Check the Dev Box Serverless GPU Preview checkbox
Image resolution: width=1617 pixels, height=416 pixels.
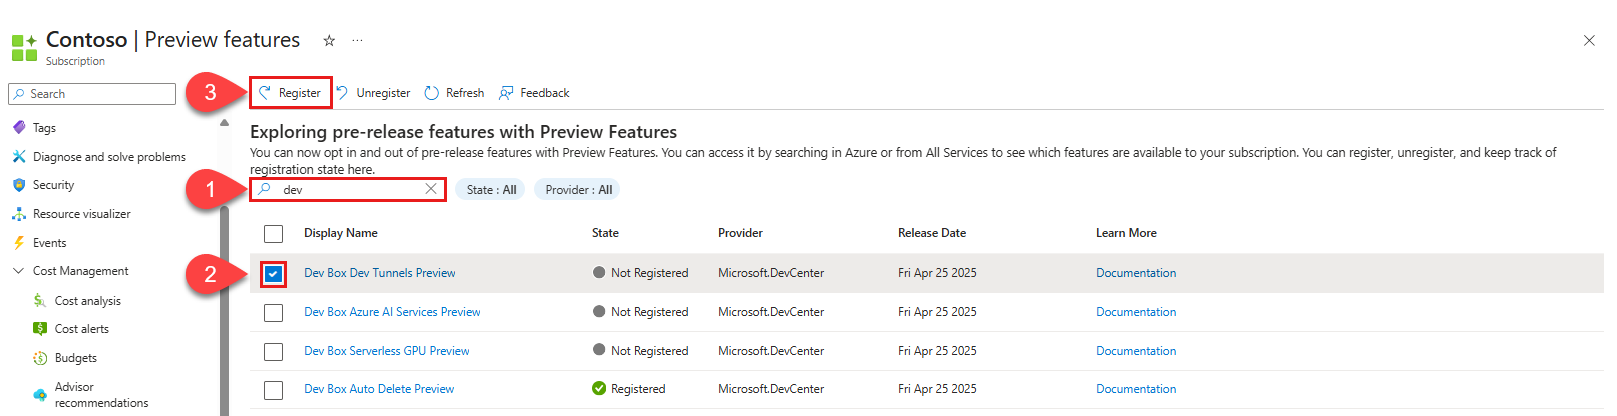[x=273, y=351]
